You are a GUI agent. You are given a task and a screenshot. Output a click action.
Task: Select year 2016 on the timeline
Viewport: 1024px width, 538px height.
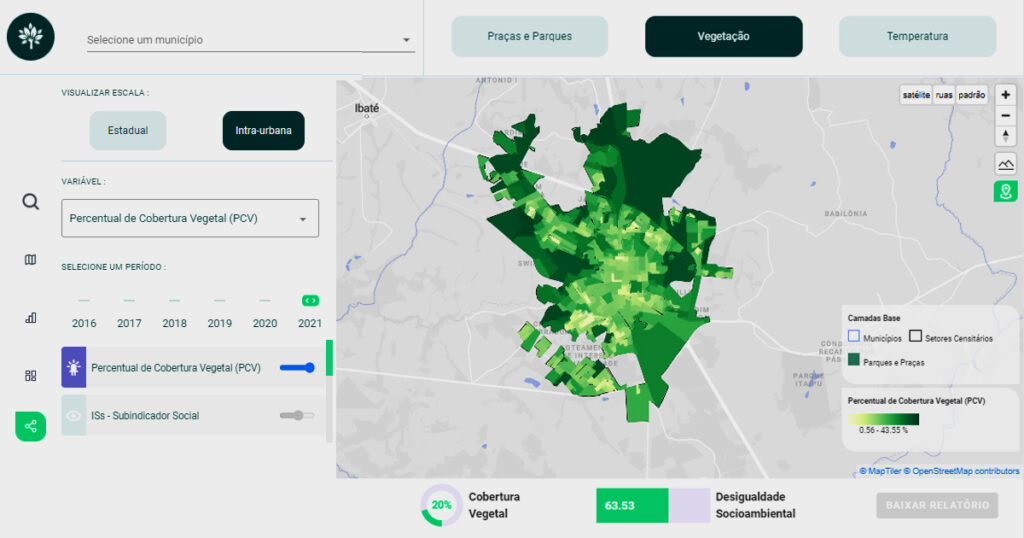[84, 323]
